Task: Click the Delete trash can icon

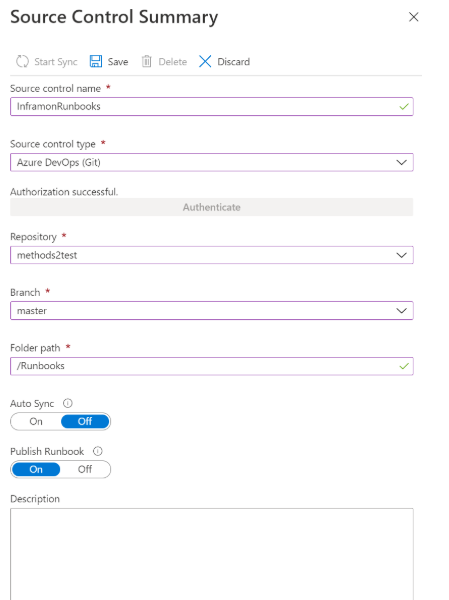Action: [147, 61]
